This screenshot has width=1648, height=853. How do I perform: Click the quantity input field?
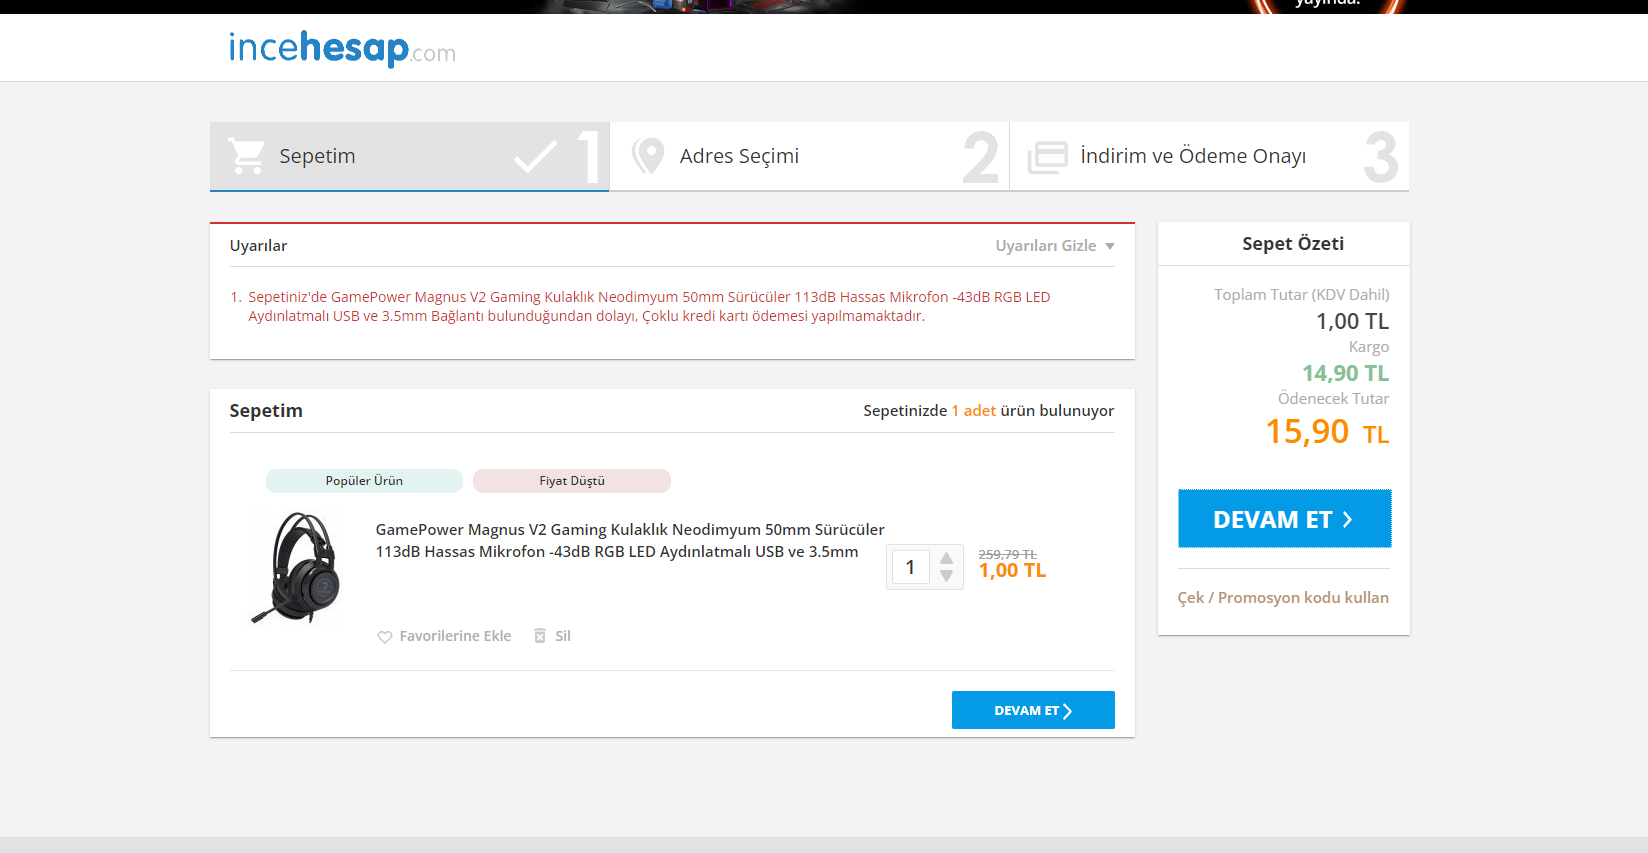[910, 567]
